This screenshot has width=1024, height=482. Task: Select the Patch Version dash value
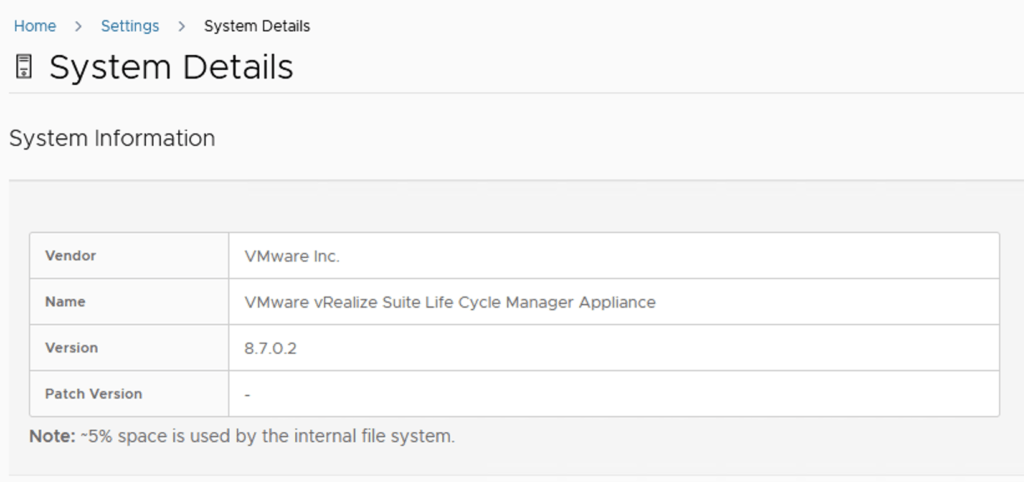[x=247, y=394]
